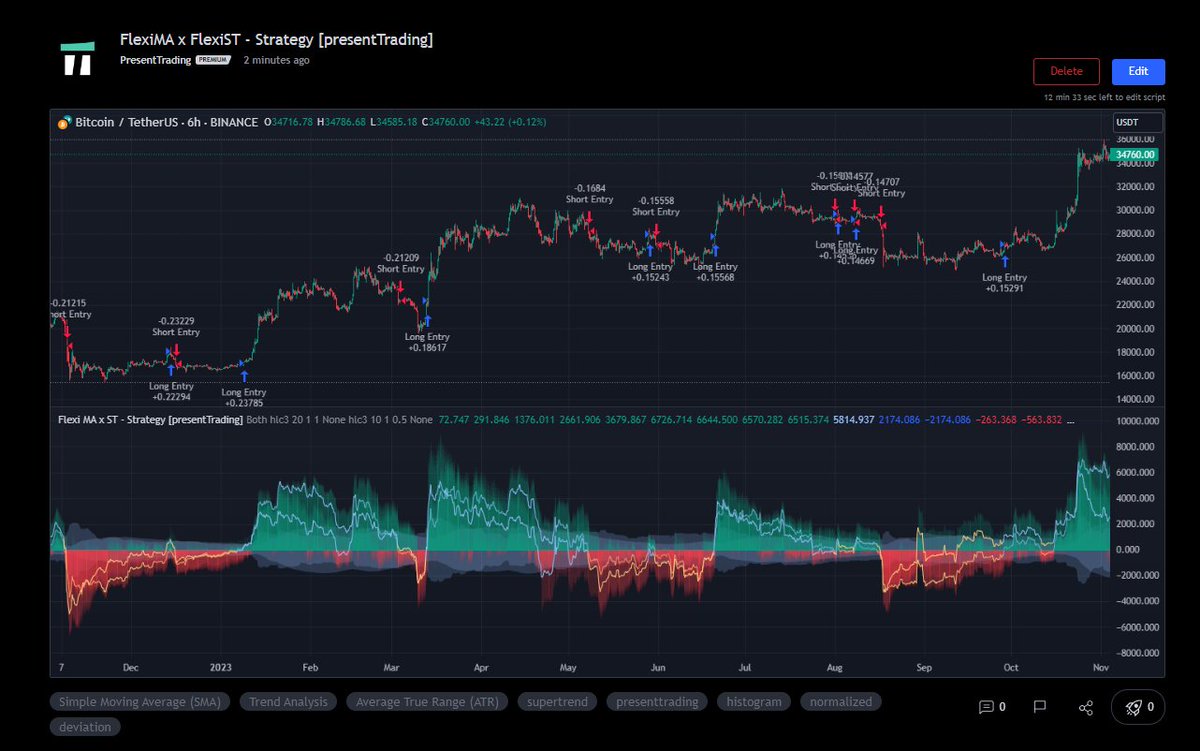Select the Trend Analysis tag
The width and height of the screenshot is (1200, 751).
pyautogui.click(x=288, y=702)
